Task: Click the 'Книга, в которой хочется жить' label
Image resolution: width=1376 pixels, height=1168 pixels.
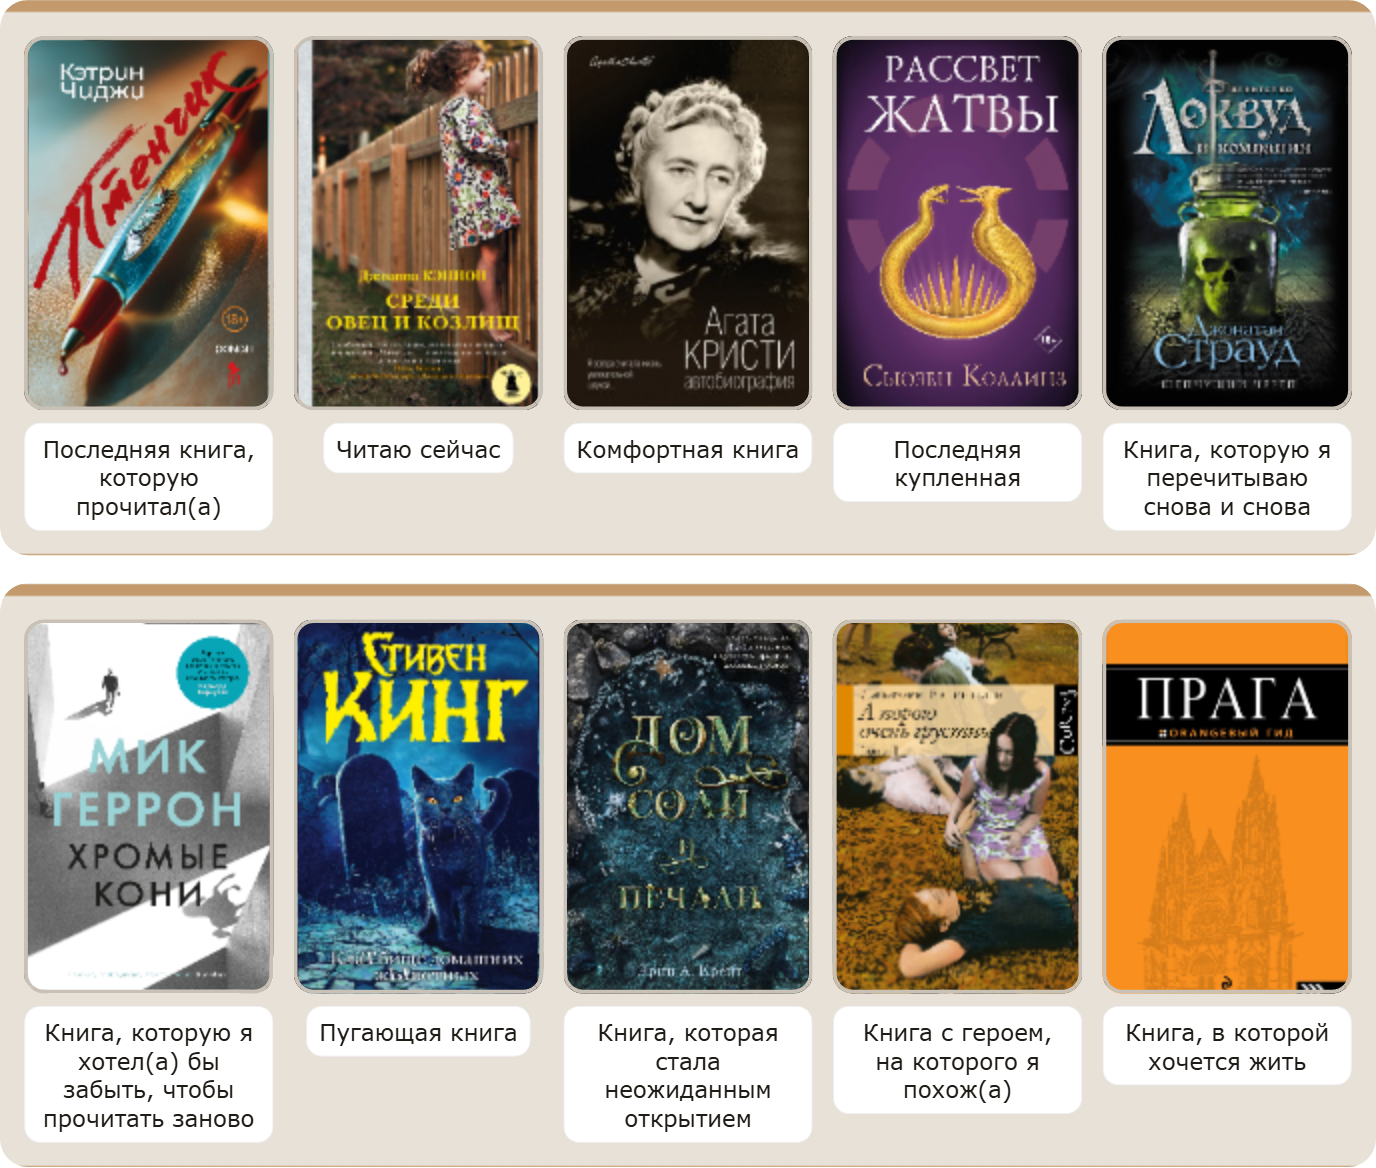Action: click(x=1227, y=1047)
